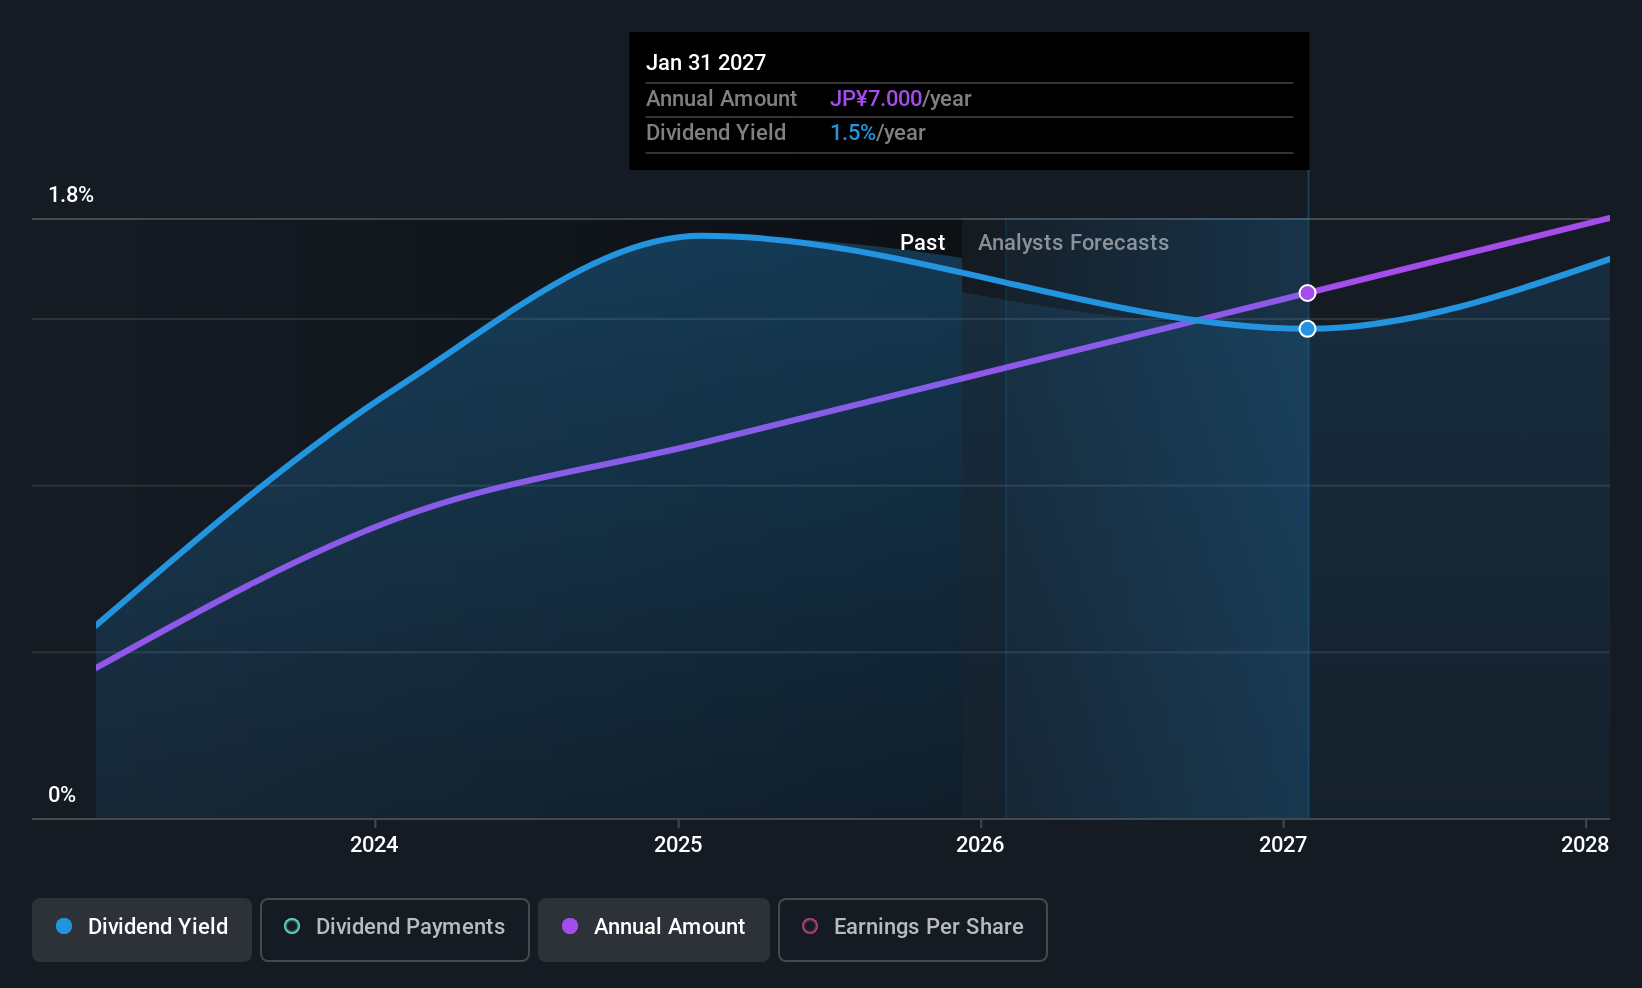Click the blue Dividend Yield legend dot
This screenshot has height=988, width=1642.
(65, 927)
